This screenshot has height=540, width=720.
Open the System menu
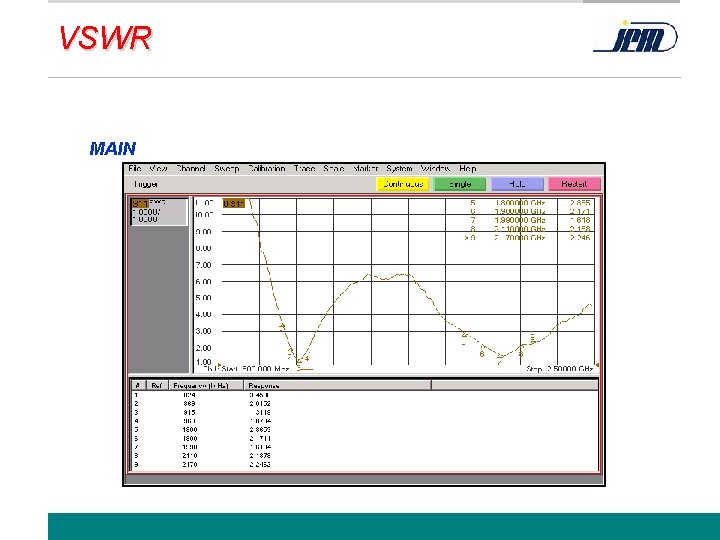399,169
